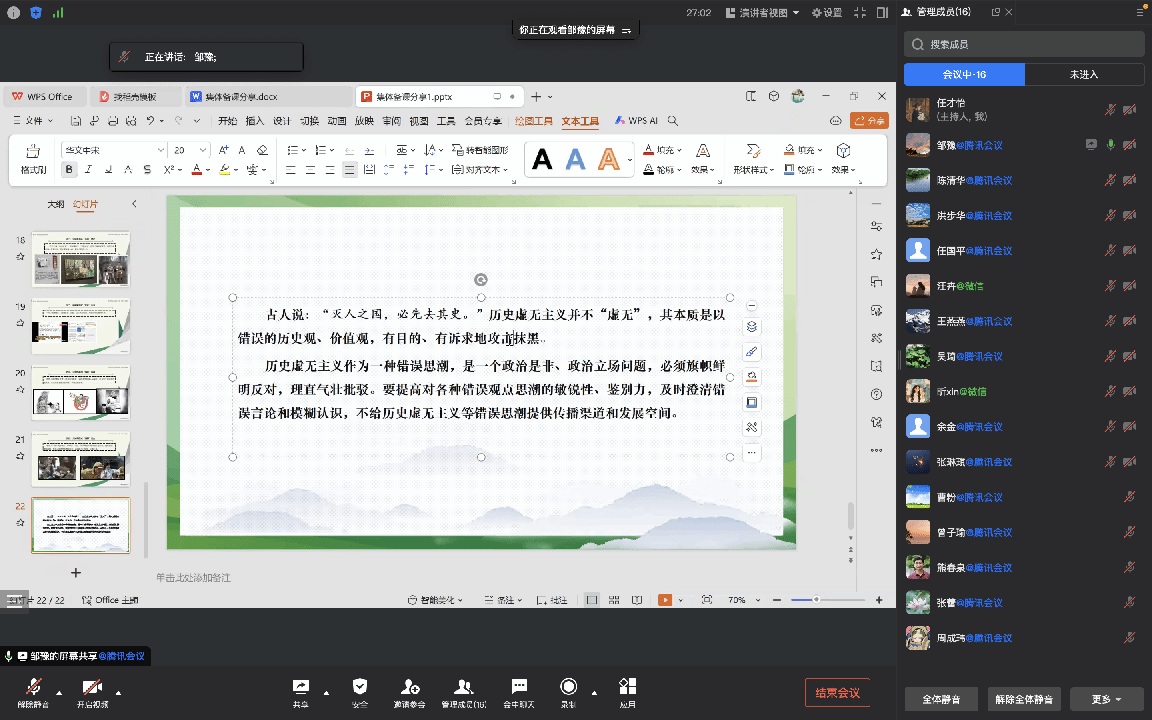Viewport: 1152px width, 720px height.
Task: Click the slideshow play button in status bar
Action: pyautogui.click(x=665, y=600)
